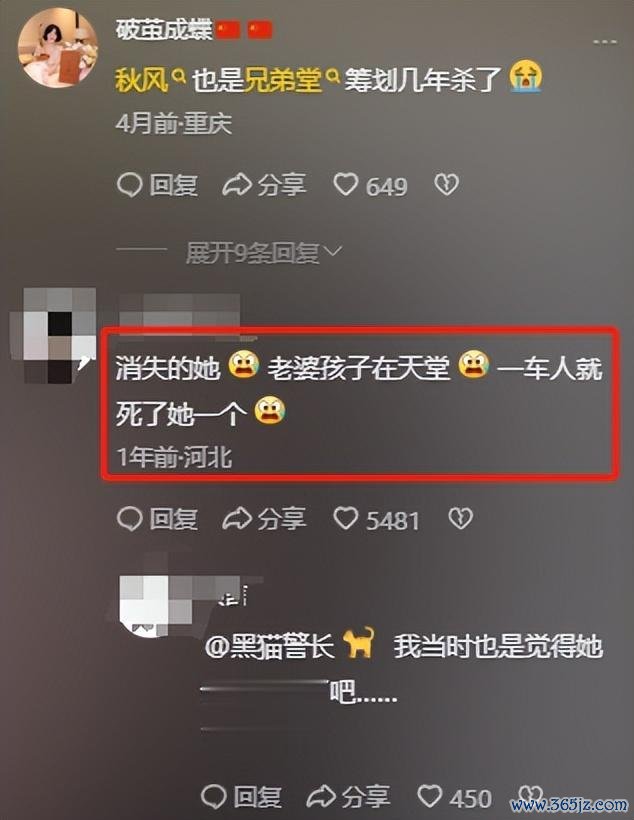Select the comment text 消失的她

[x=167, y=369]
